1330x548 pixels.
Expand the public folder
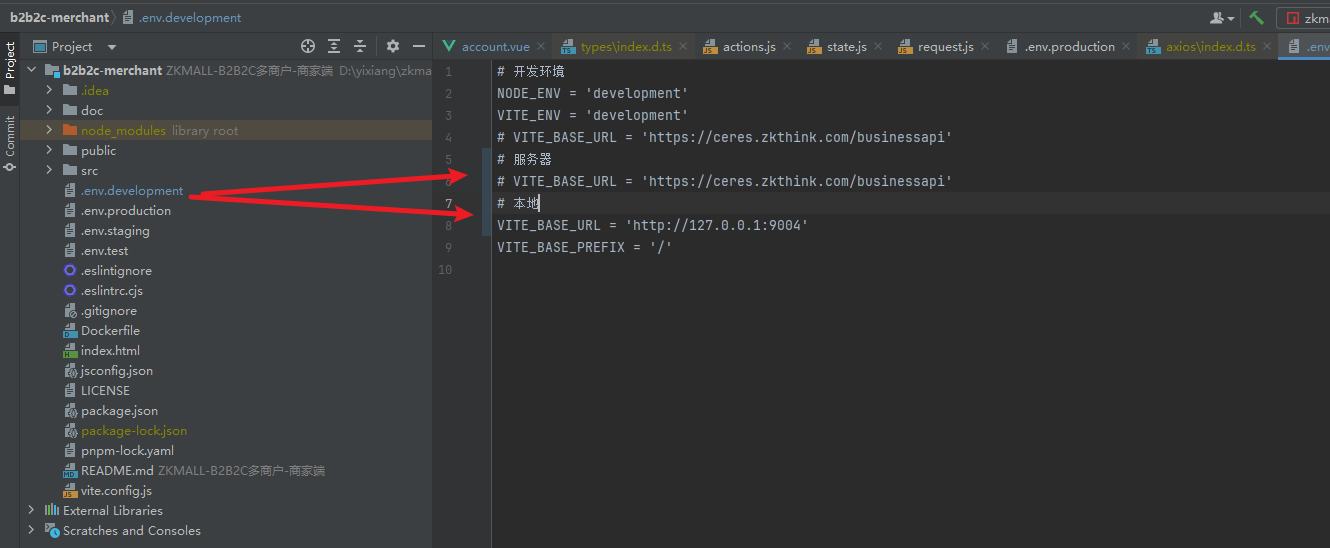click(48, 150)
